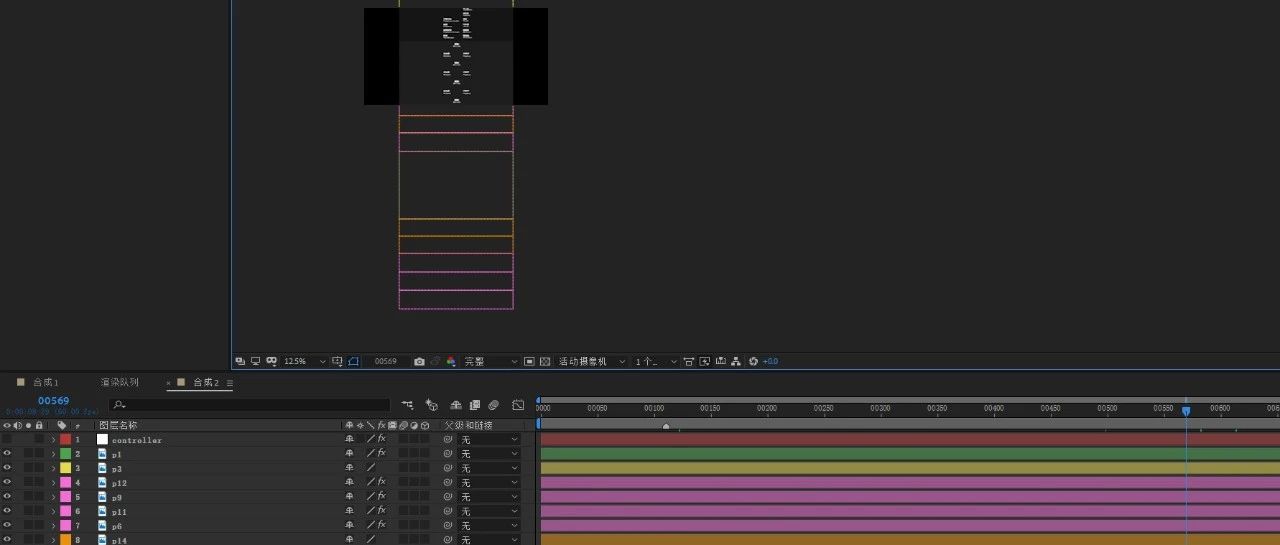Select the layer named p11
Screen dimensions: 1280x545
pos(119,511)
